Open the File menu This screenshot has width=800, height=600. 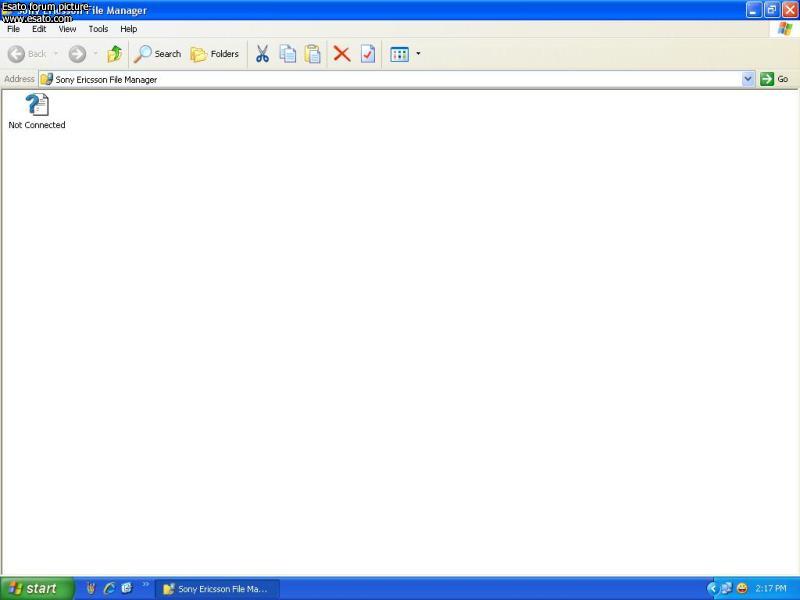pyautogui.click(x=13, y=29)
